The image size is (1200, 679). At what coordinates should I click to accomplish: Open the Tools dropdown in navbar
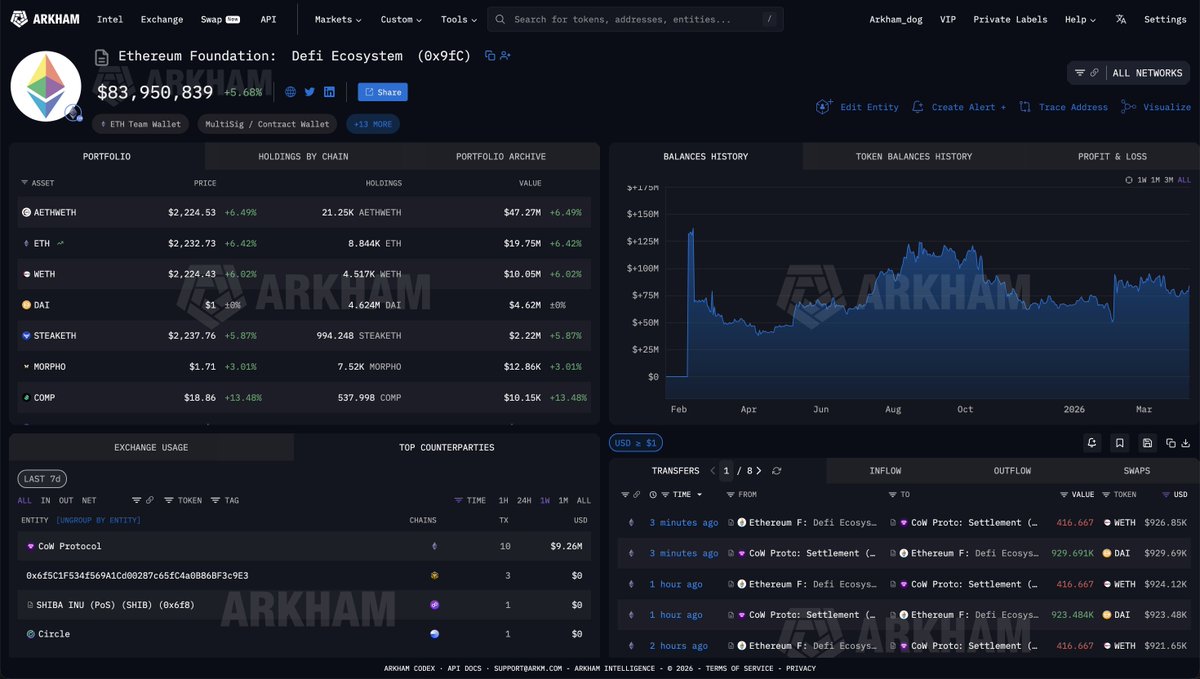(459, 19)
